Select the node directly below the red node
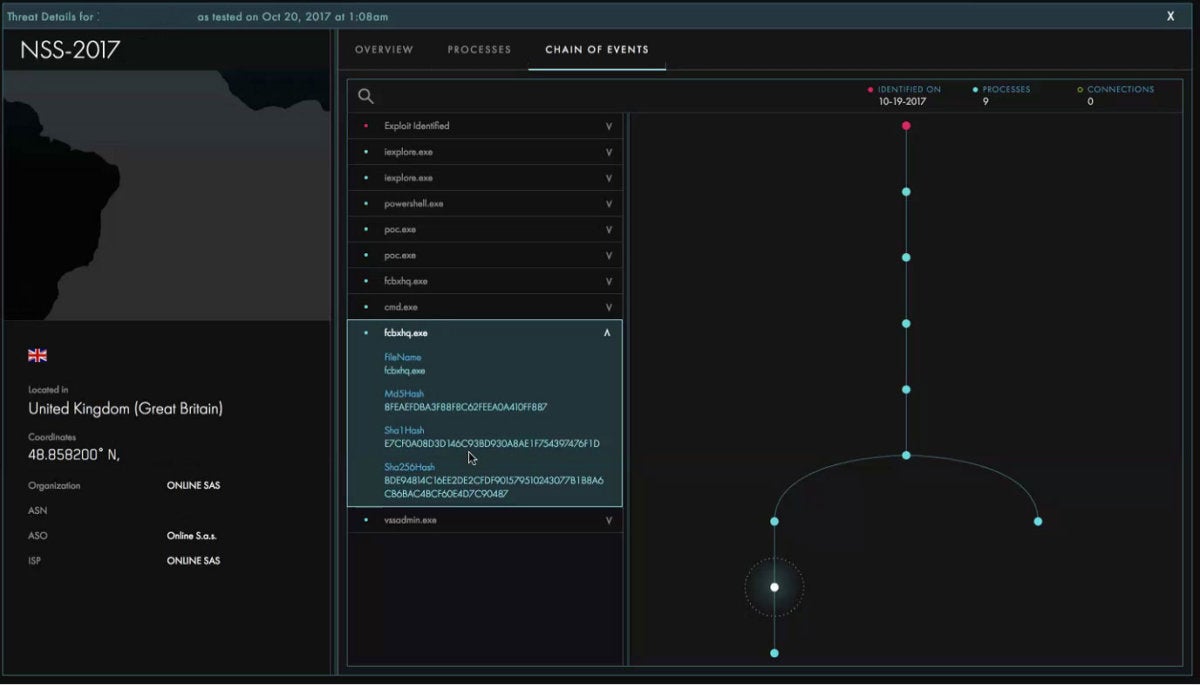The height and width of the screenshot is (685, 1200). coord(906,191)
